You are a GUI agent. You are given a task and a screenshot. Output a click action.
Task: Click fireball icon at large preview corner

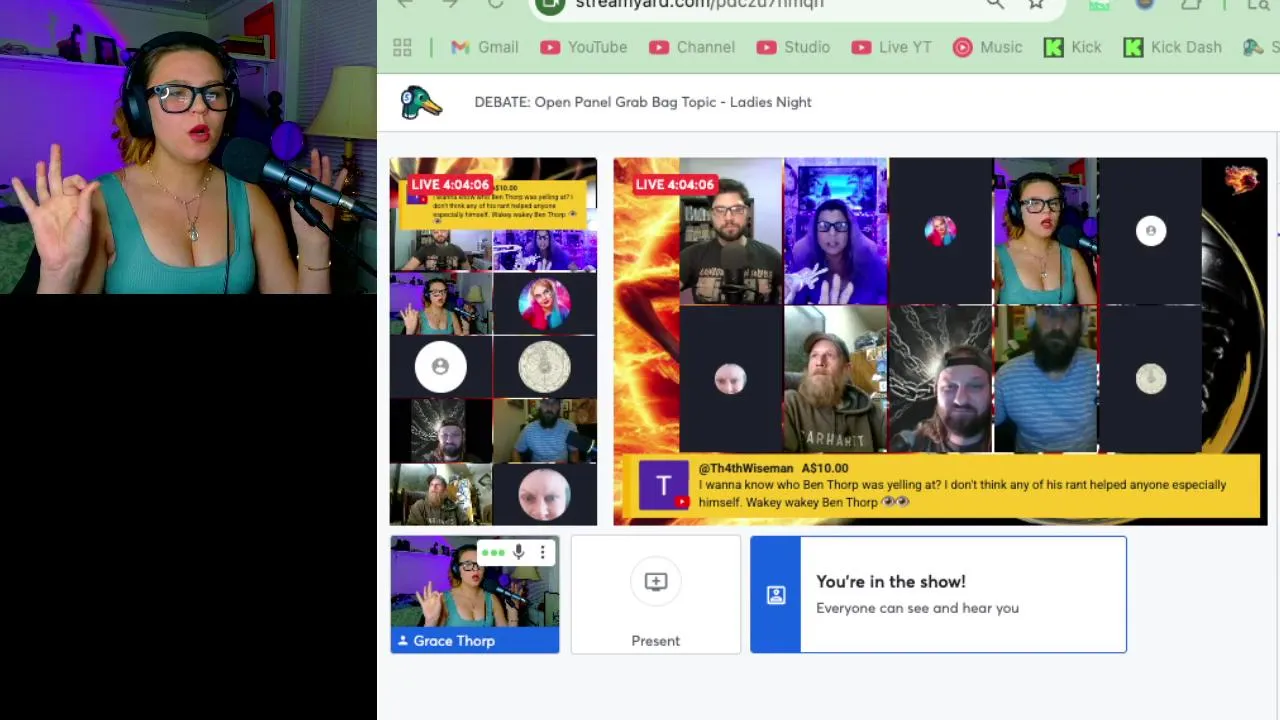pyautogui.click(x=1241, y=180)
